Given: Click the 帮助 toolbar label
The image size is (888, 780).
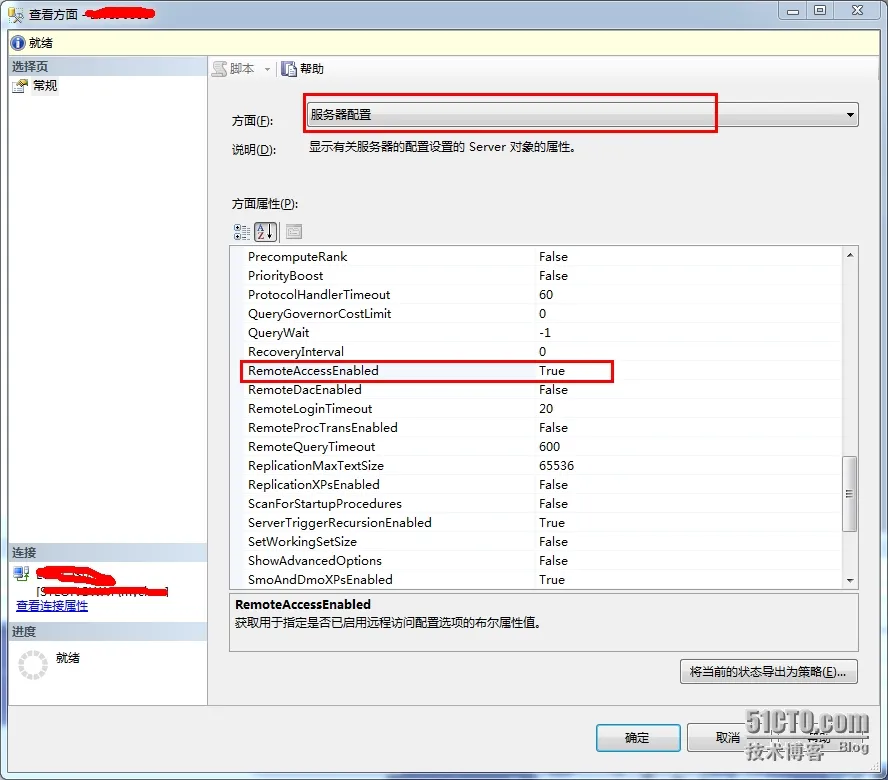Looking at the screenshot, I should (x=312, y=69).
